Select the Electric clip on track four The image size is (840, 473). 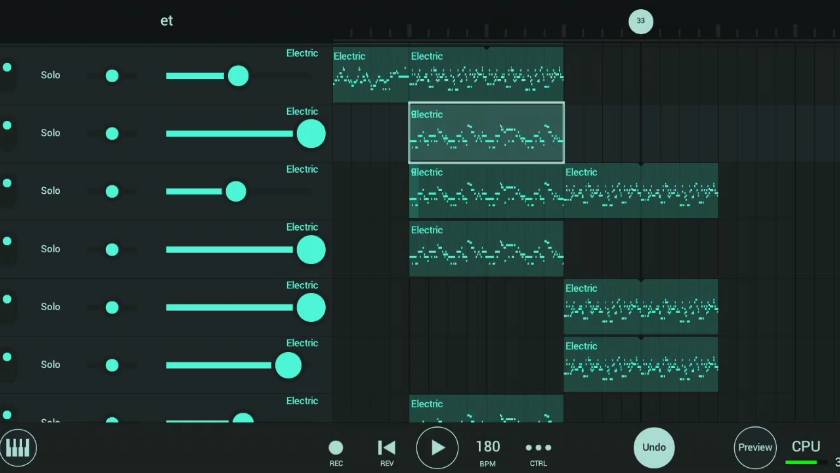pos(486,249)
